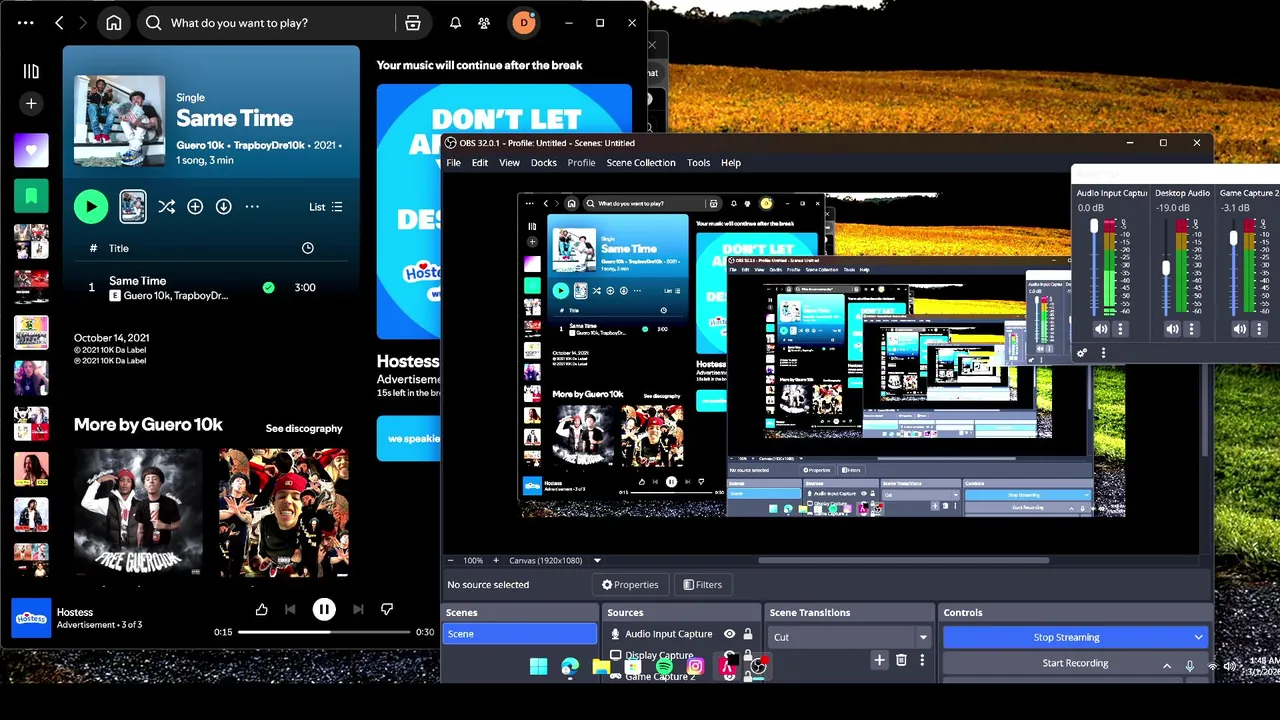Expand Stop Streaming dropdown arrow

point(1198,637)
